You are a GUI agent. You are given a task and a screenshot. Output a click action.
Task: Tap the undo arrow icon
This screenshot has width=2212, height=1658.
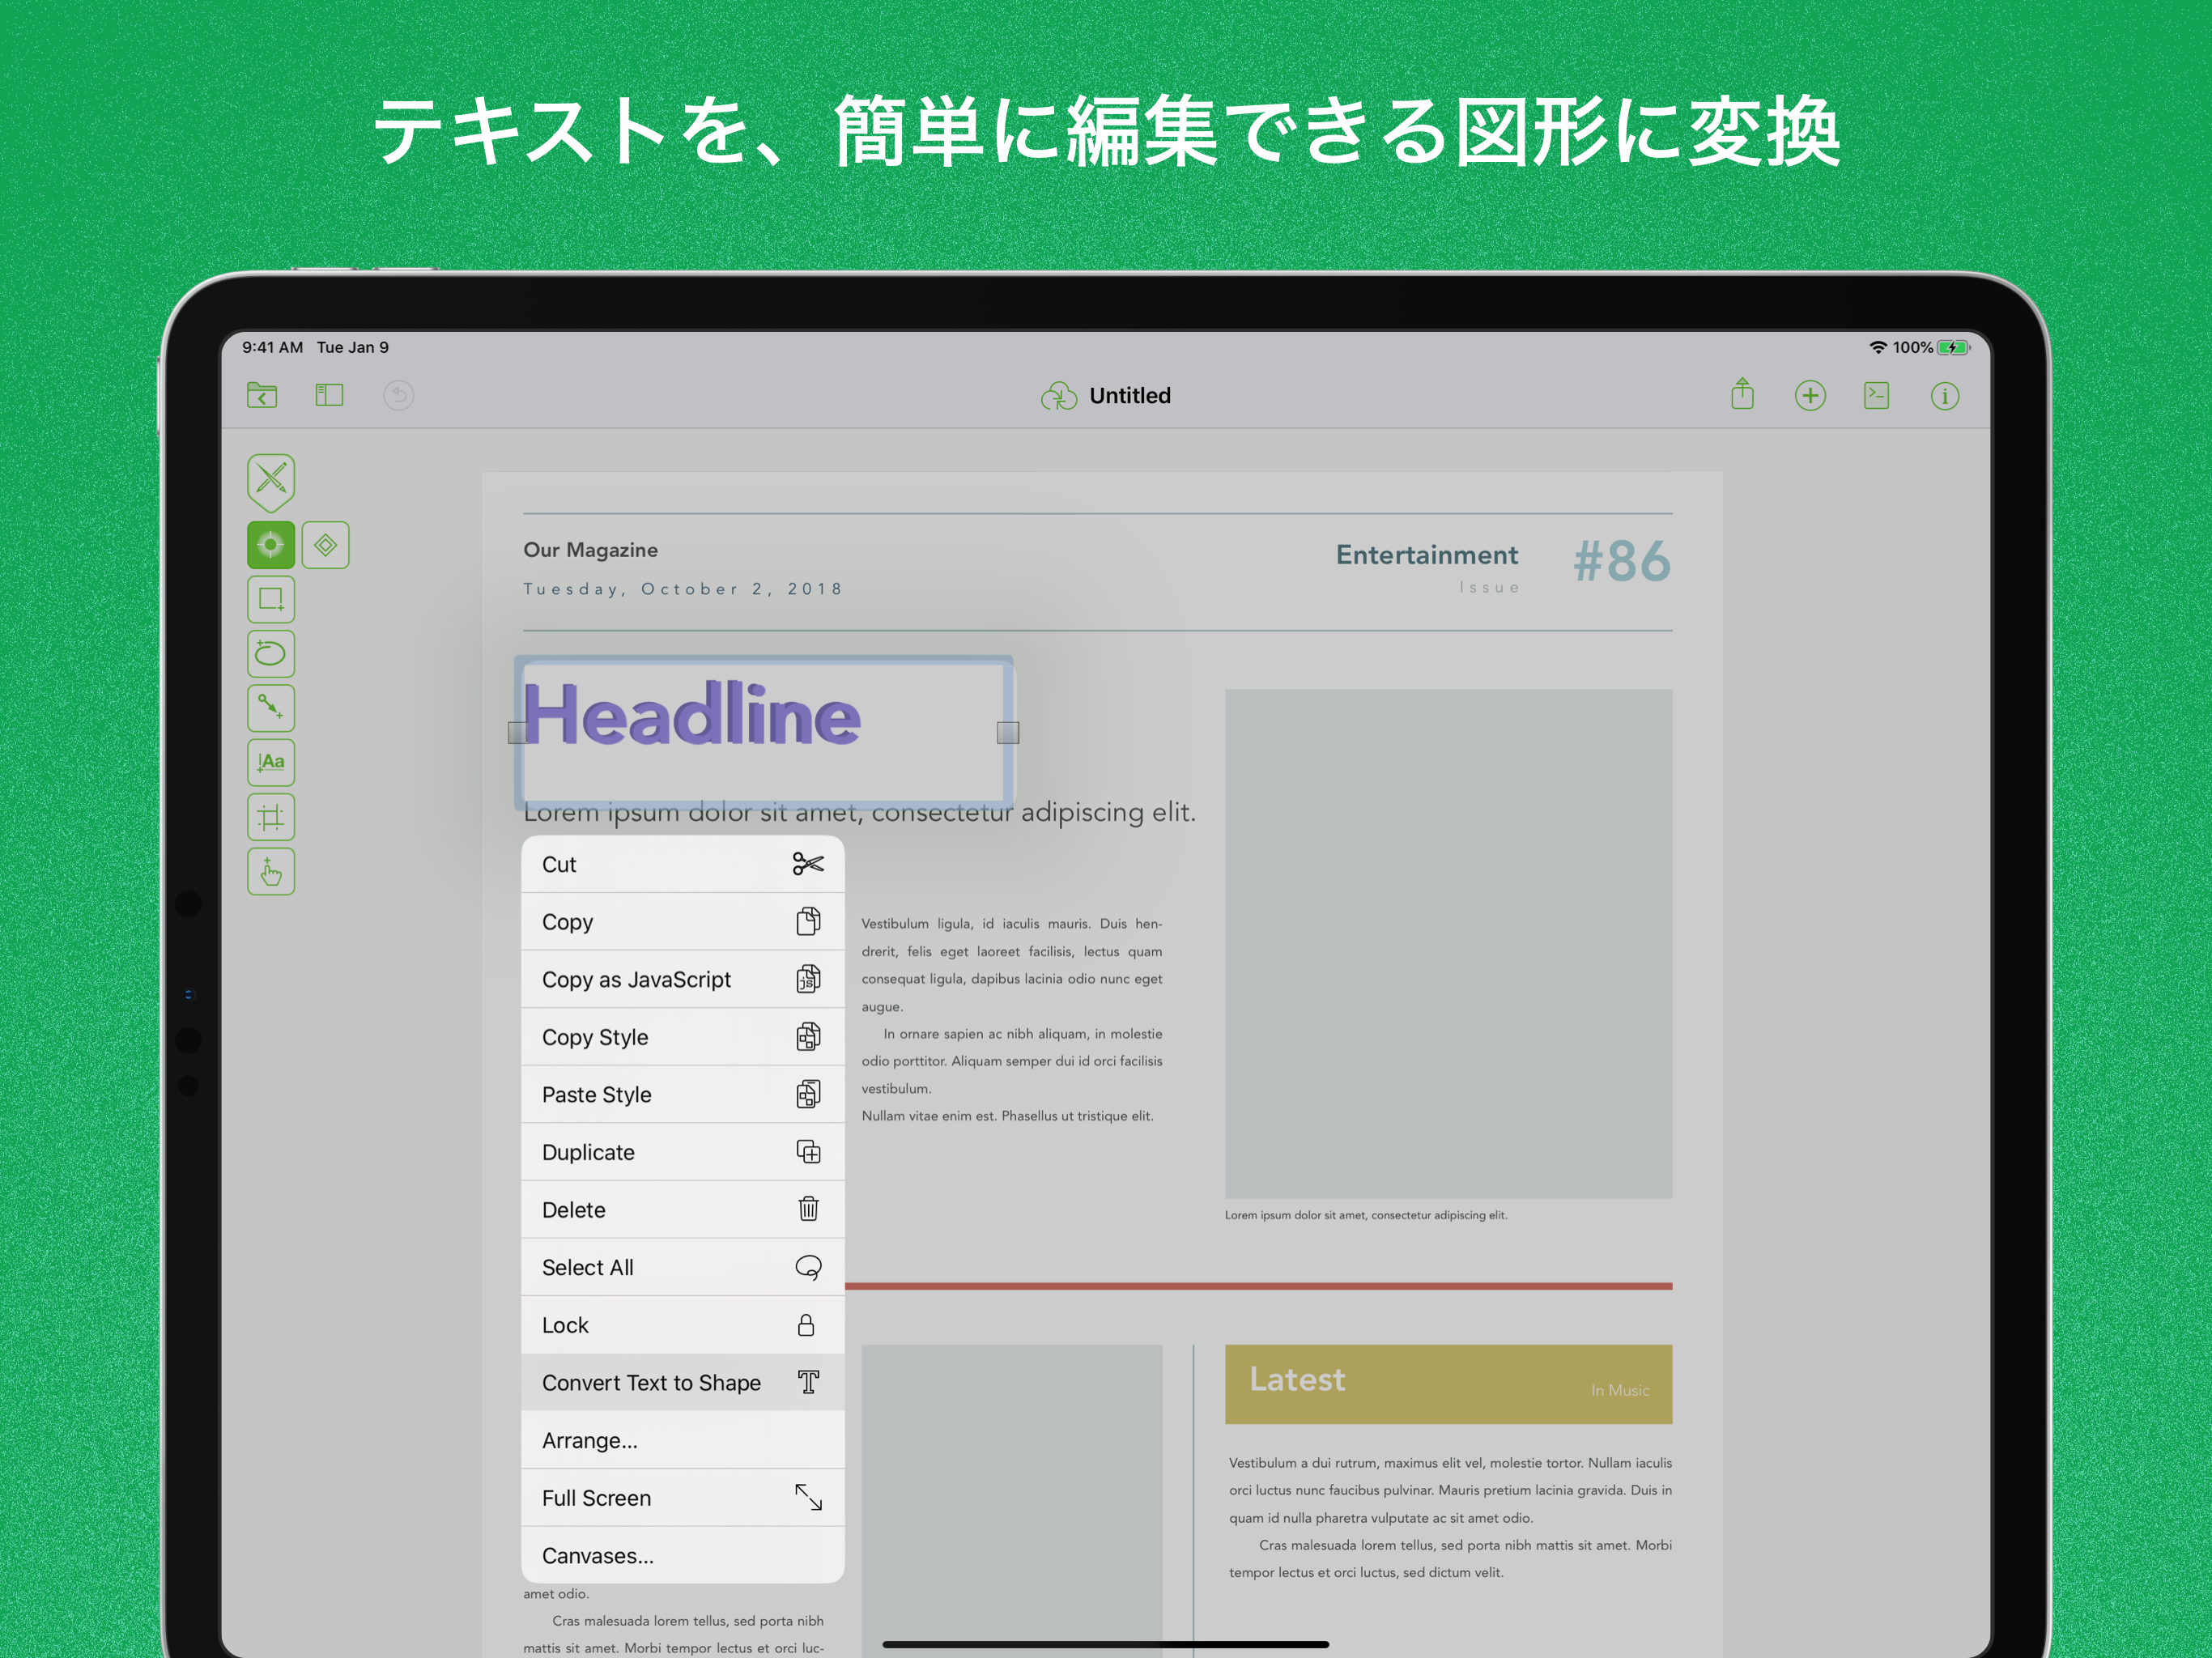(x=398, y=395)
